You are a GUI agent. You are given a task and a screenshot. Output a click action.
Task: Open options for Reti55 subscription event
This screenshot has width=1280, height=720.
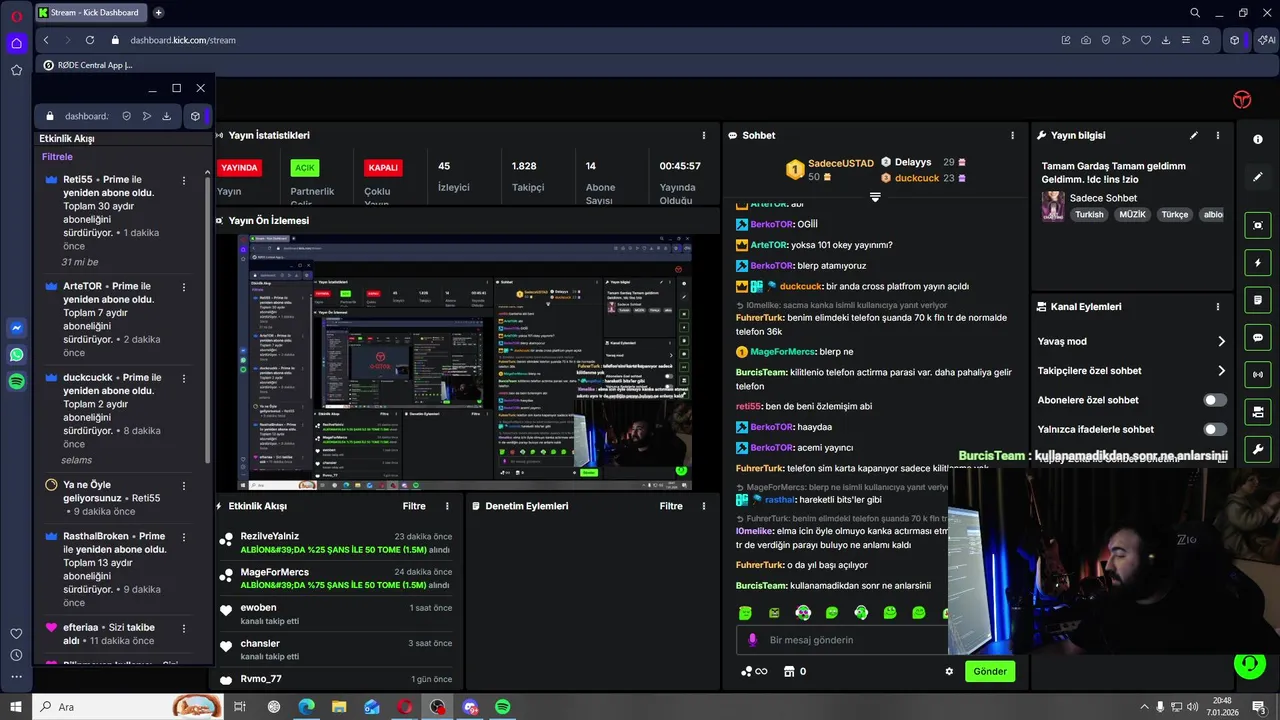184,180
